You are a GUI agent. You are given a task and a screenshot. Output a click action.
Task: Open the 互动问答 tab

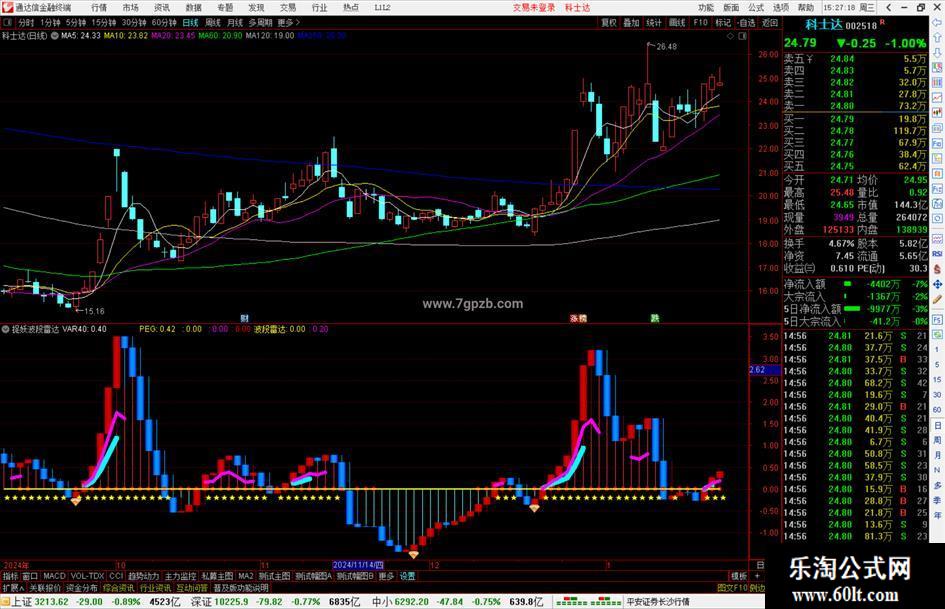click(192, 588)
